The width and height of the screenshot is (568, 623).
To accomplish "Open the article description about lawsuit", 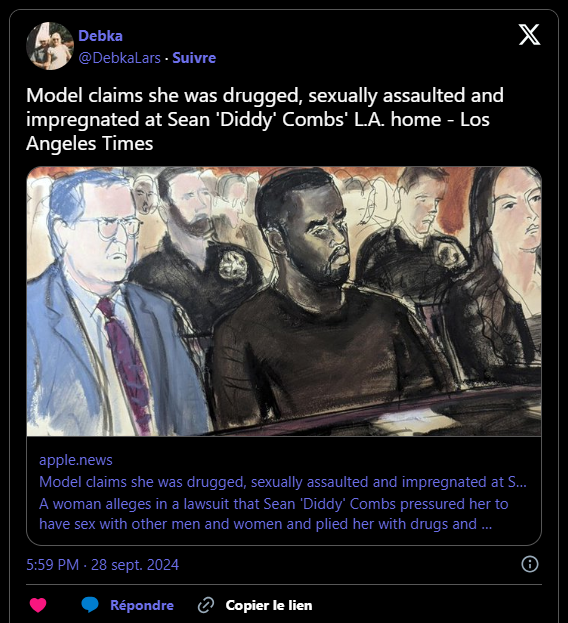I will [x=274, y=514].
